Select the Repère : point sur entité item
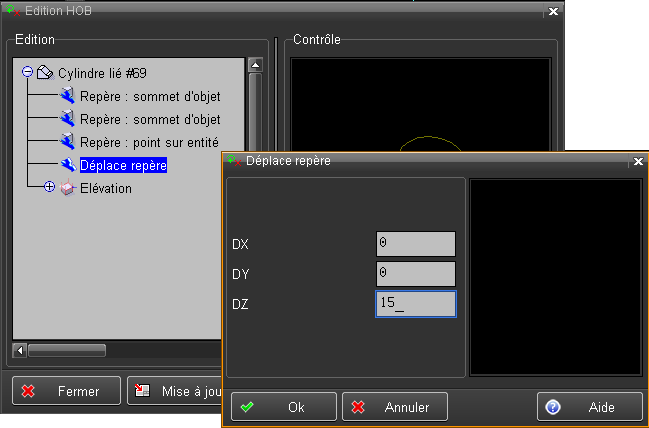Image resolution: width=649 pixels, height=428 pixels. 148,142
